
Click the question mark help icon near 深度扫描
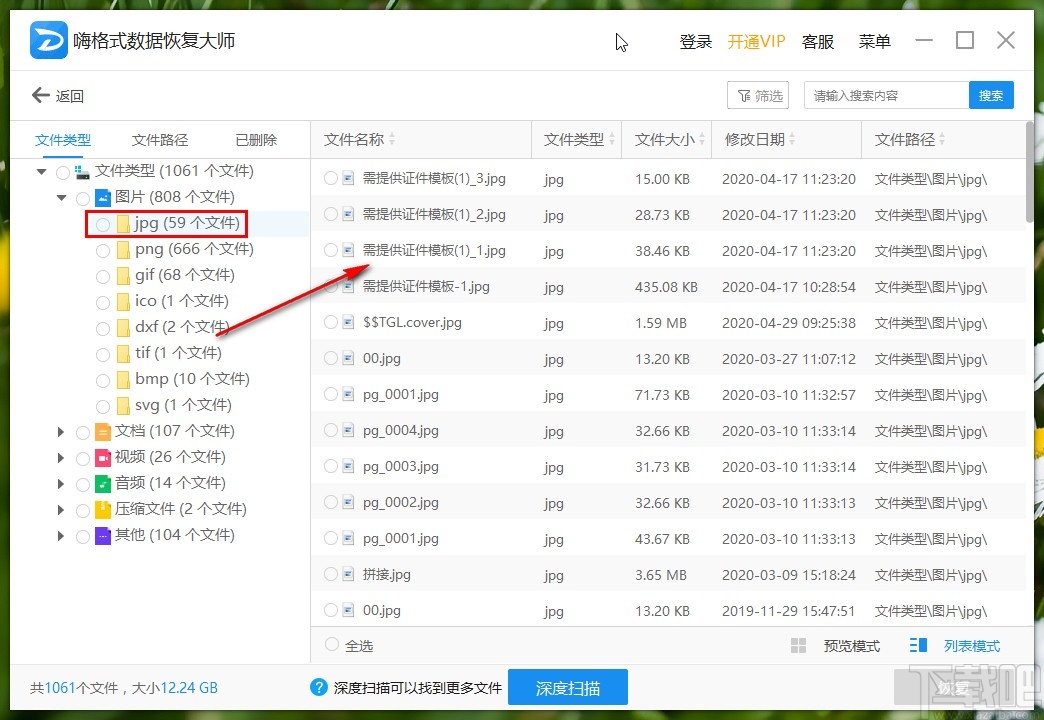(318, 687)
